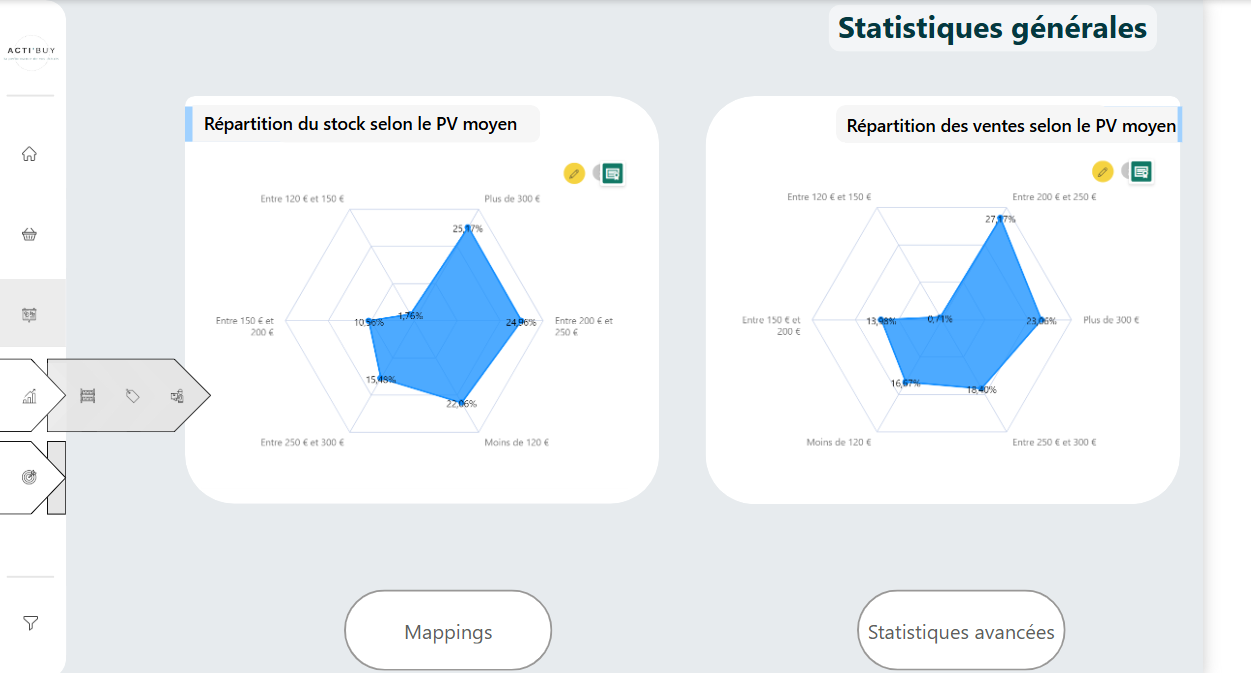Select the shelf stock icon in flyout
Viewport: 1251px width, 673px height.
pyautogui.click(x=87, y=396)
